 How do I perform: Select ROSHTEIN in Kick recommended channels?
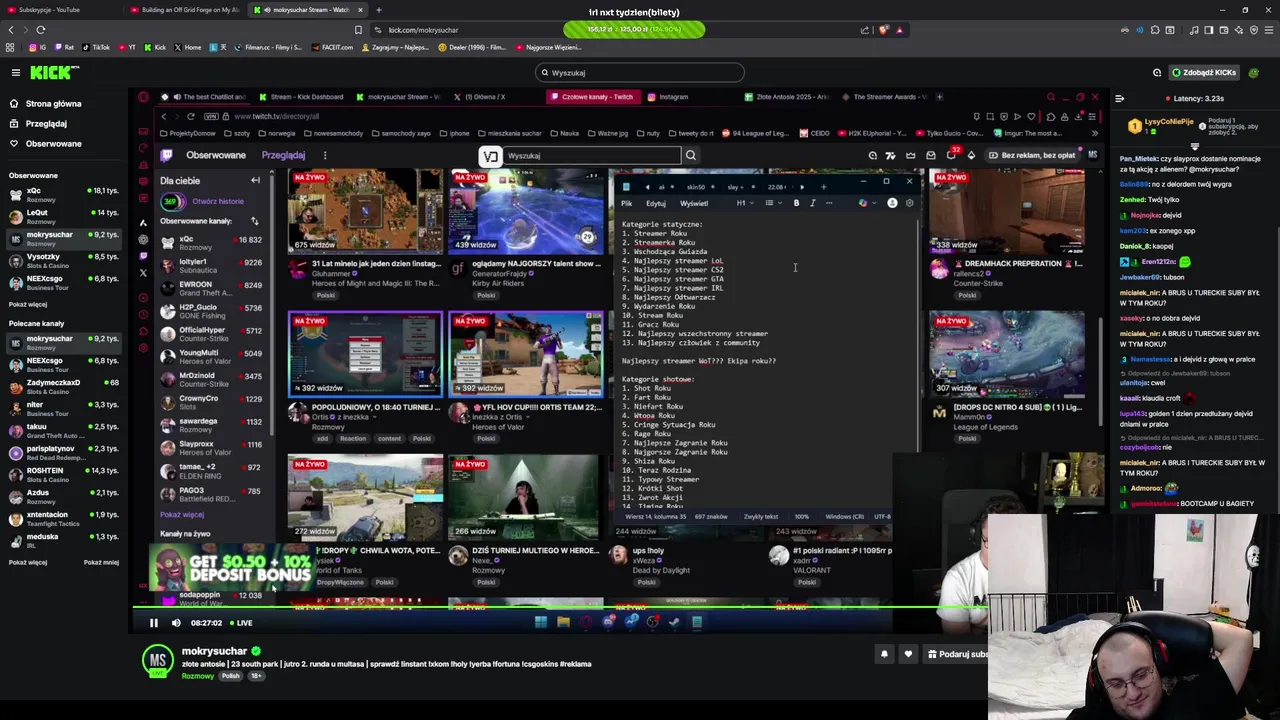[64, 474]
